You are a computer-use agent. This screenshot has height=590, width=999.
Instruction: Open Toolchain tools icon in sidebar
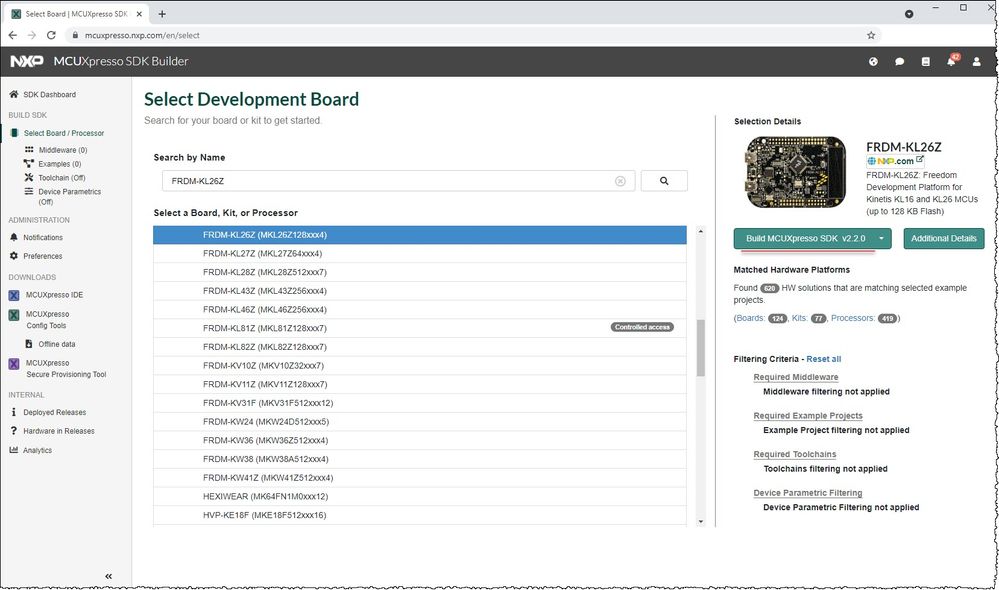(29, 178)
